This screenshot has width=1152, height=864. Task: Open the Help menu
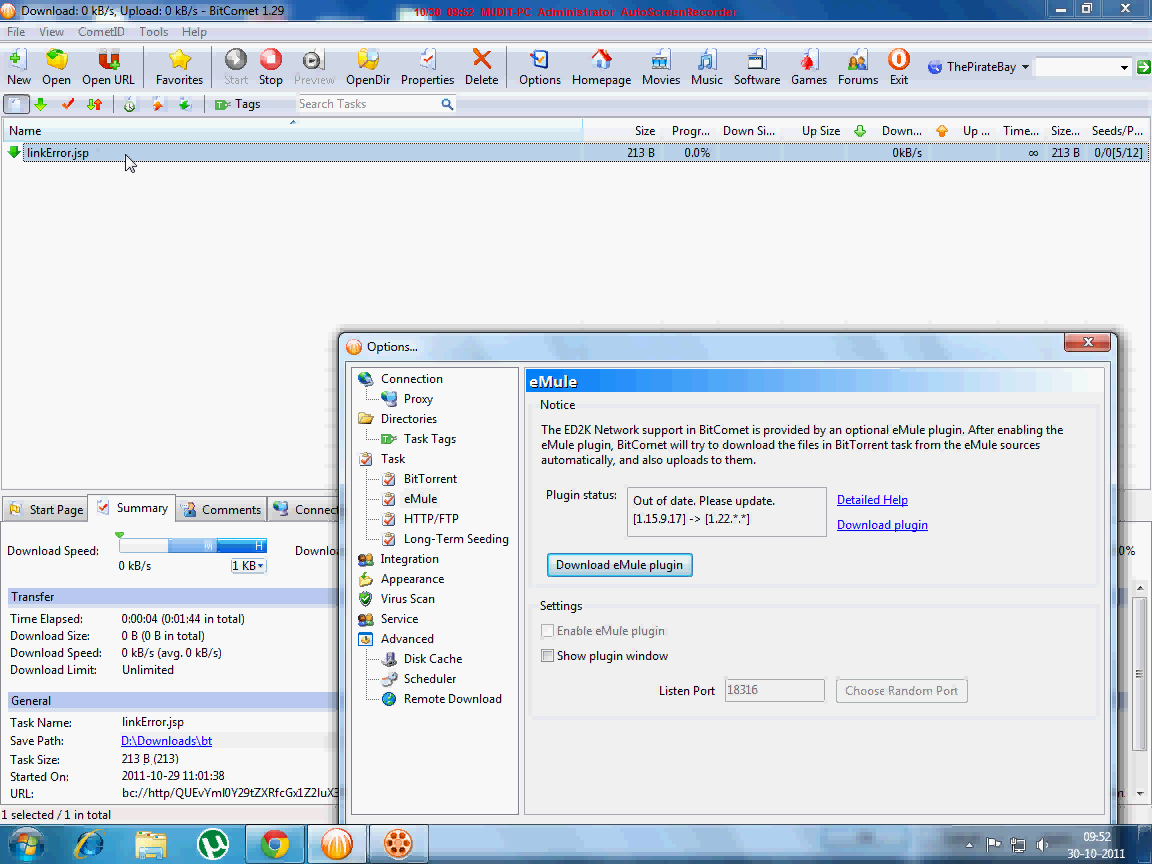point(195,32)
